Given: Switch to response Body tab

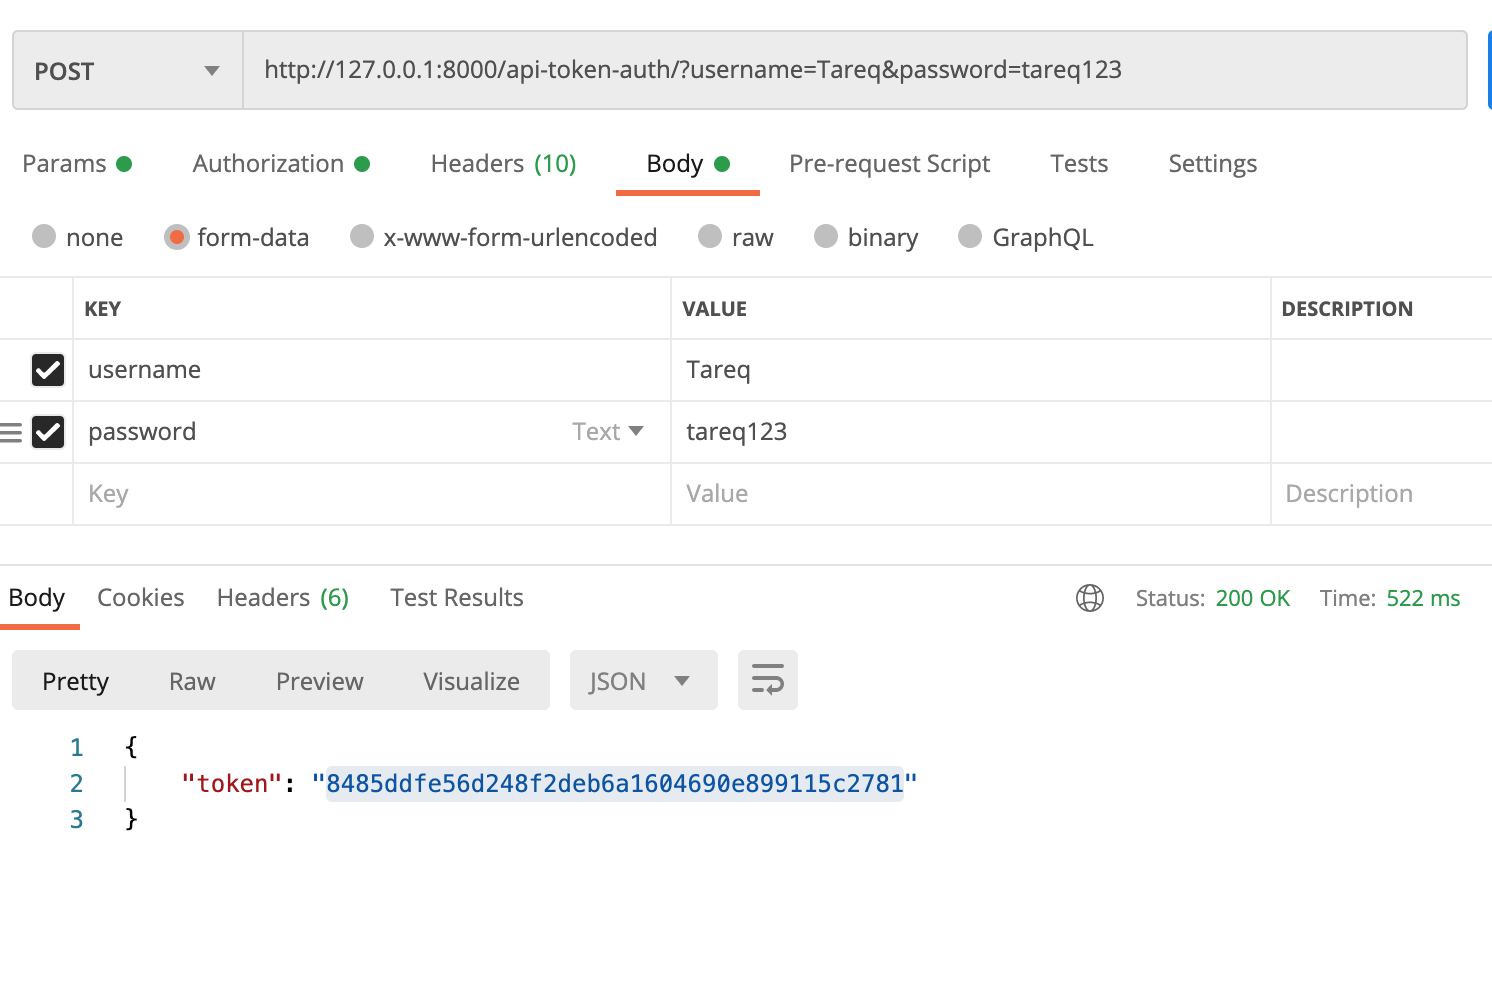Looking at the screenshot, I should pos(37,598).
